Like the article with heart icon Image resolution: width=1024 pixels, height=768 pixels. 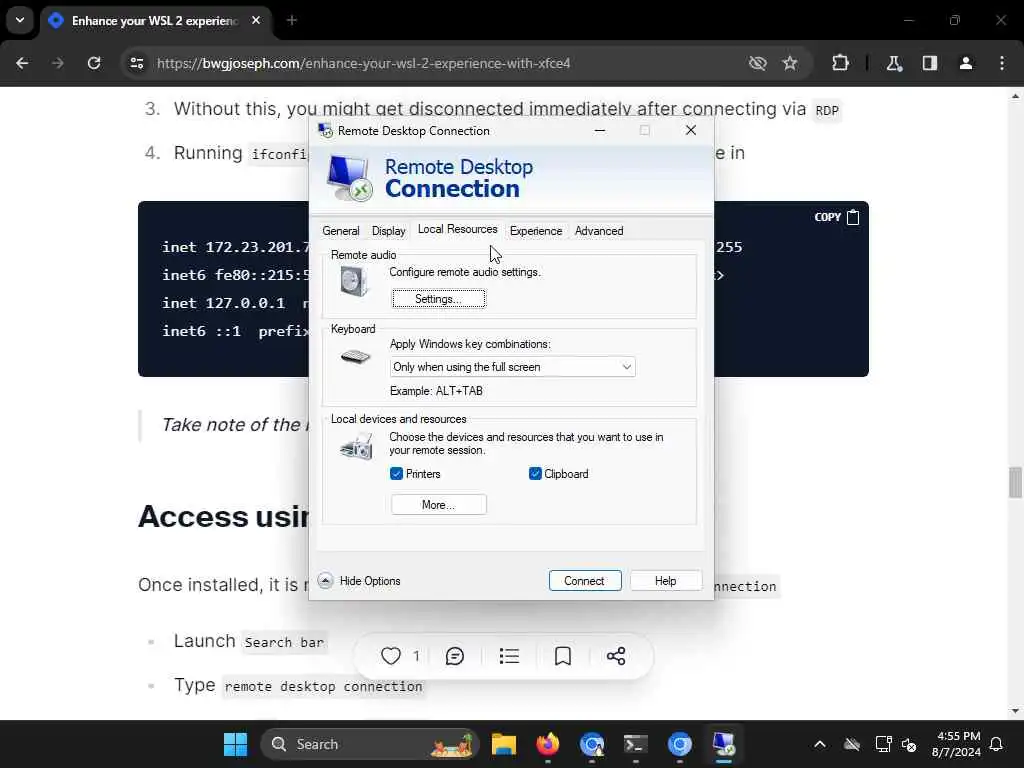(x=391, y=656)
